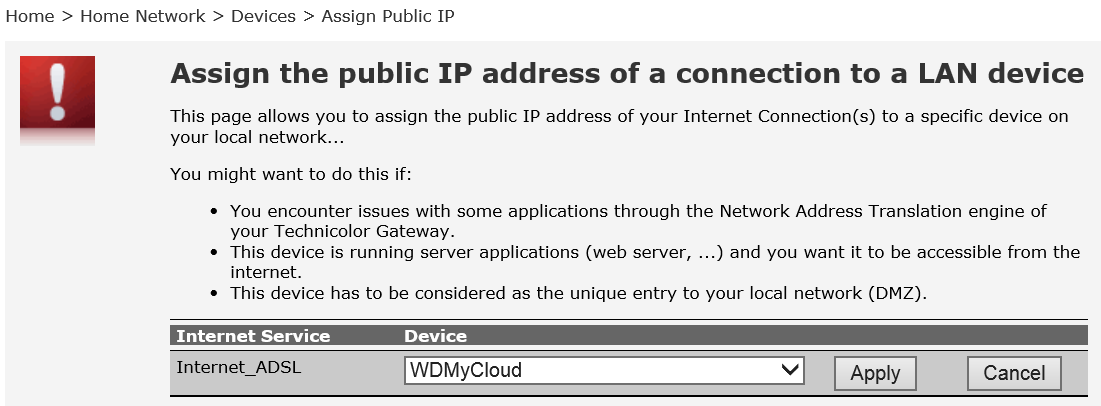Click the "You might want to do this if" text
The image size is (1101, 406).
coord(291,175)
